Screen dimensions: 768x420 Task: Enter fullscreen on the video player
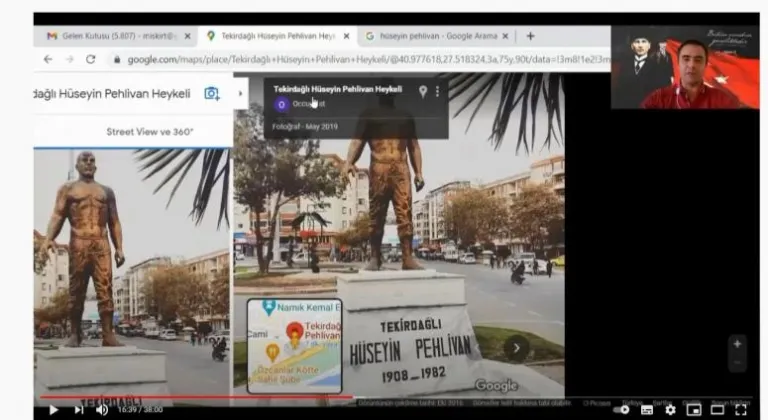pyautogui.click(x=741, y=409)
